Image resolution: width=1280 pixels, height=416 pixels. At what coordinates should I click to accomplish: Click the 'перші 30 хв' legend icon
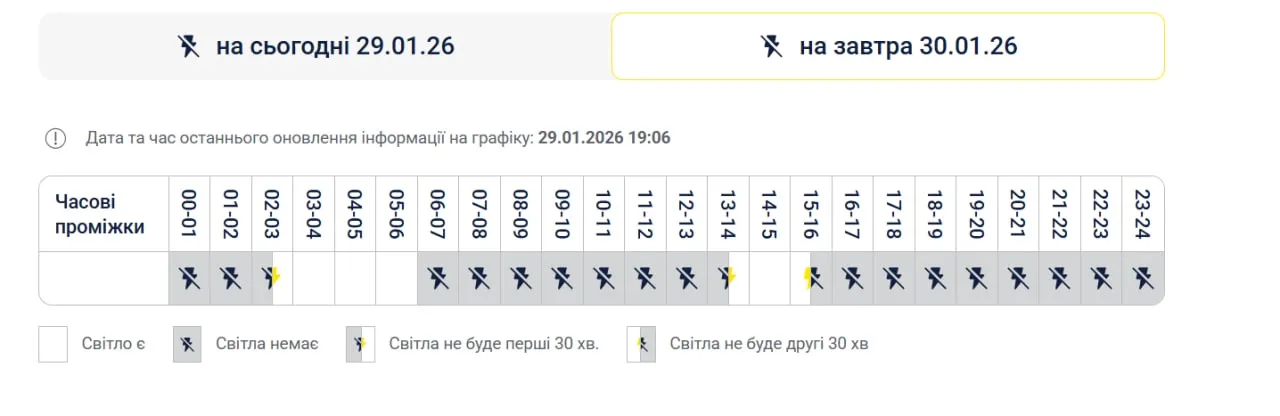(360, 344)
